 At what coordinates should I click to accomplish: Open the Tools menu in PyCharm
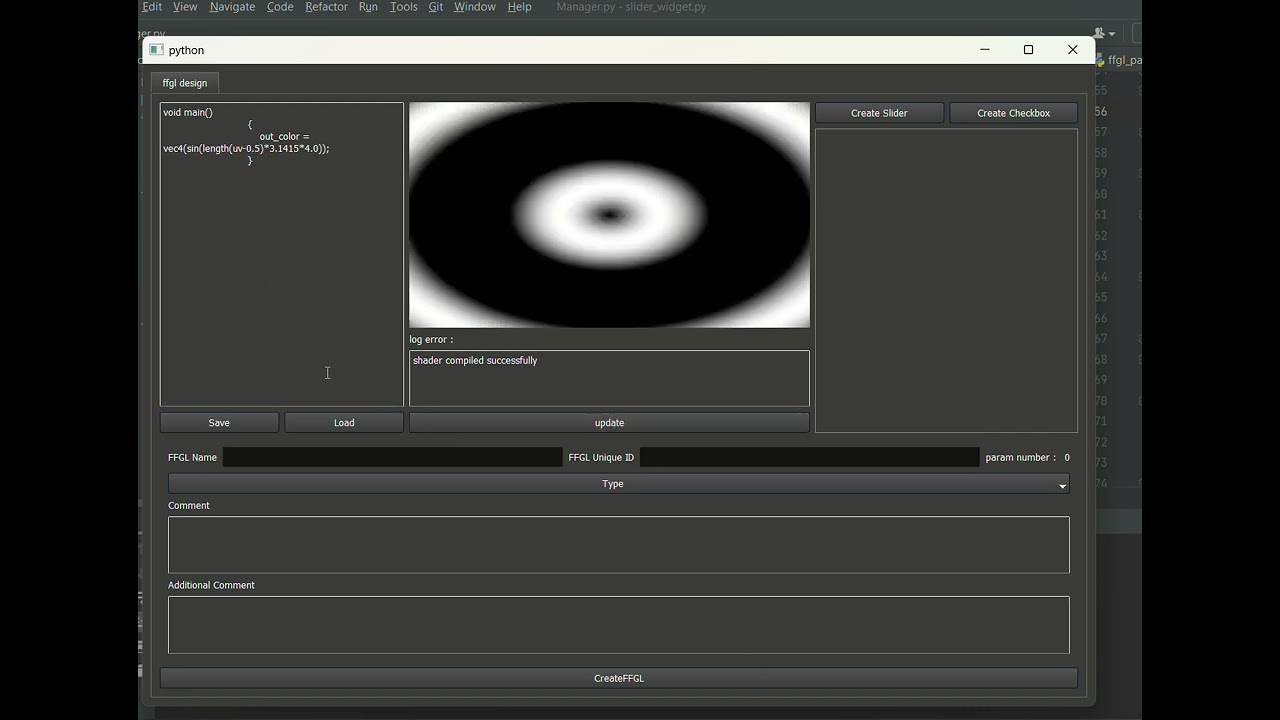404,7
